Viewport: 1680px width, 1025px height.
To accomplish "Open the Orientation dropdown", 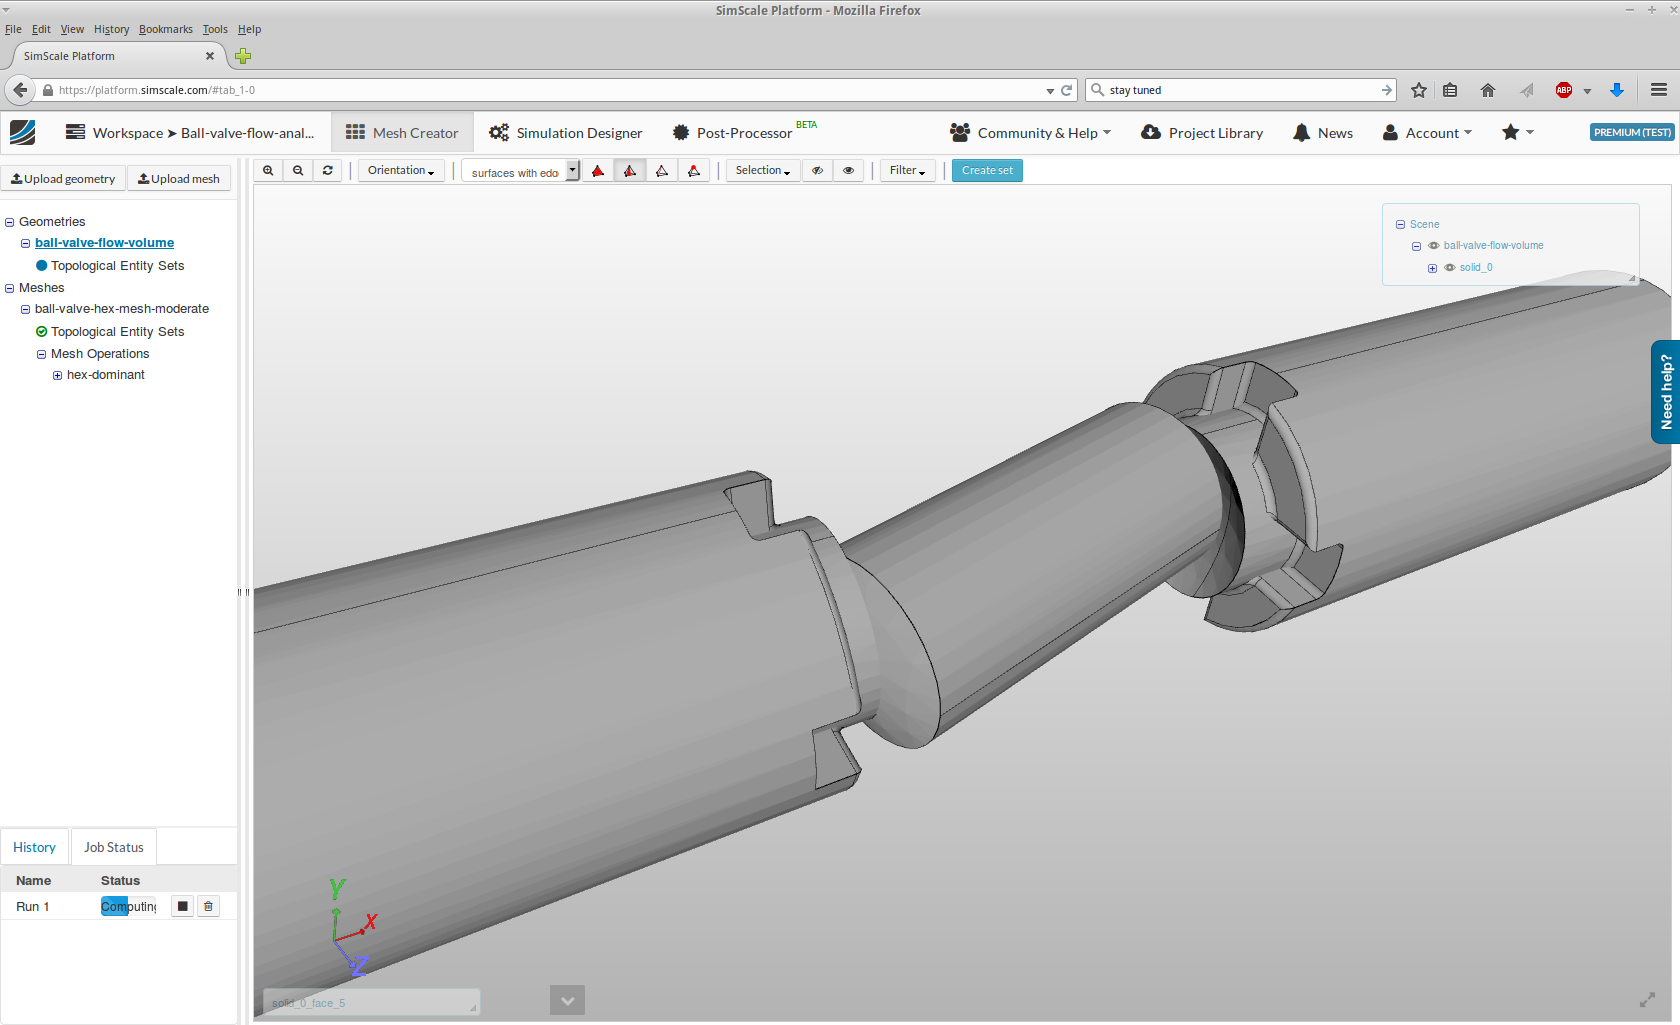I will pos(399,170).
